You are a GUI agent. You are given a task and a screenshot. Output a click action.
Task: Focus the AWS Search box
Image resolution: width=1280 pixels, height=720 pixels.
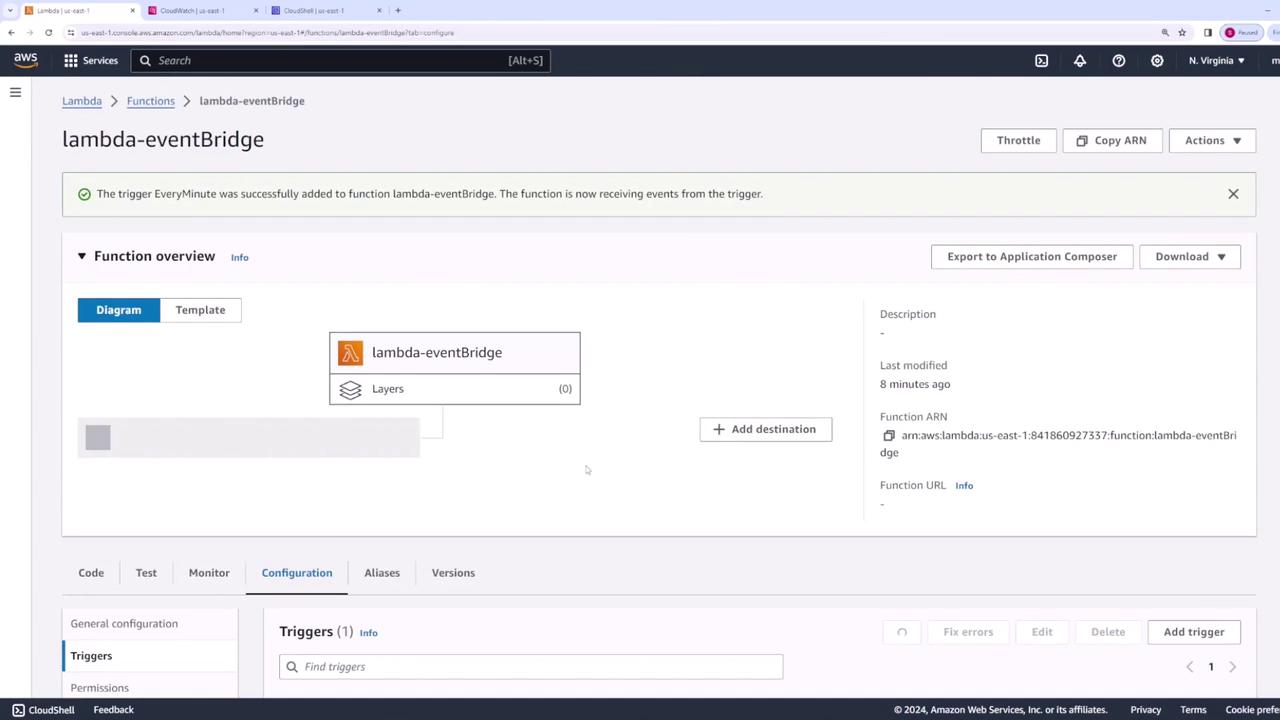point(340,60)
